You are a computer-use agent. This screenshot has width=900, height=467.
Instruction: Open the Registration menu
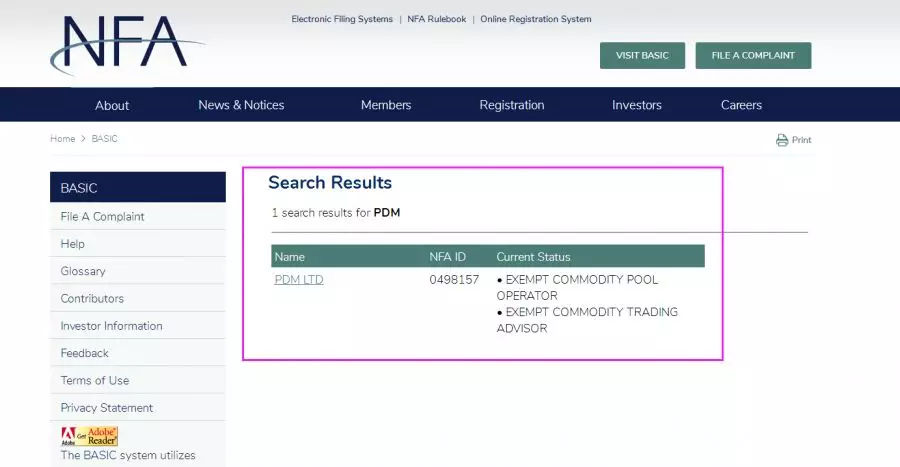click(512, 105)
